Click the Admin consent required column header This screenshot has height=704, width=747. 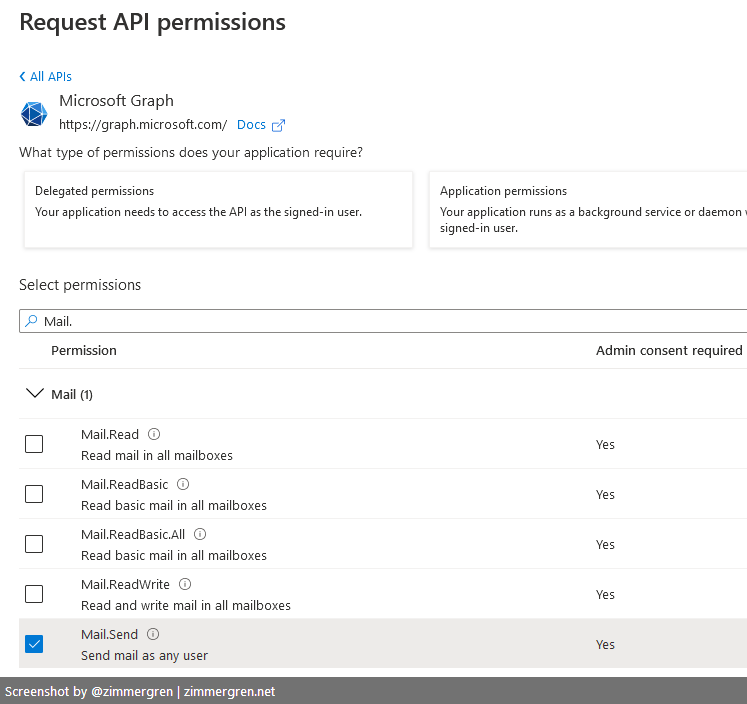(x=669, y=351)
